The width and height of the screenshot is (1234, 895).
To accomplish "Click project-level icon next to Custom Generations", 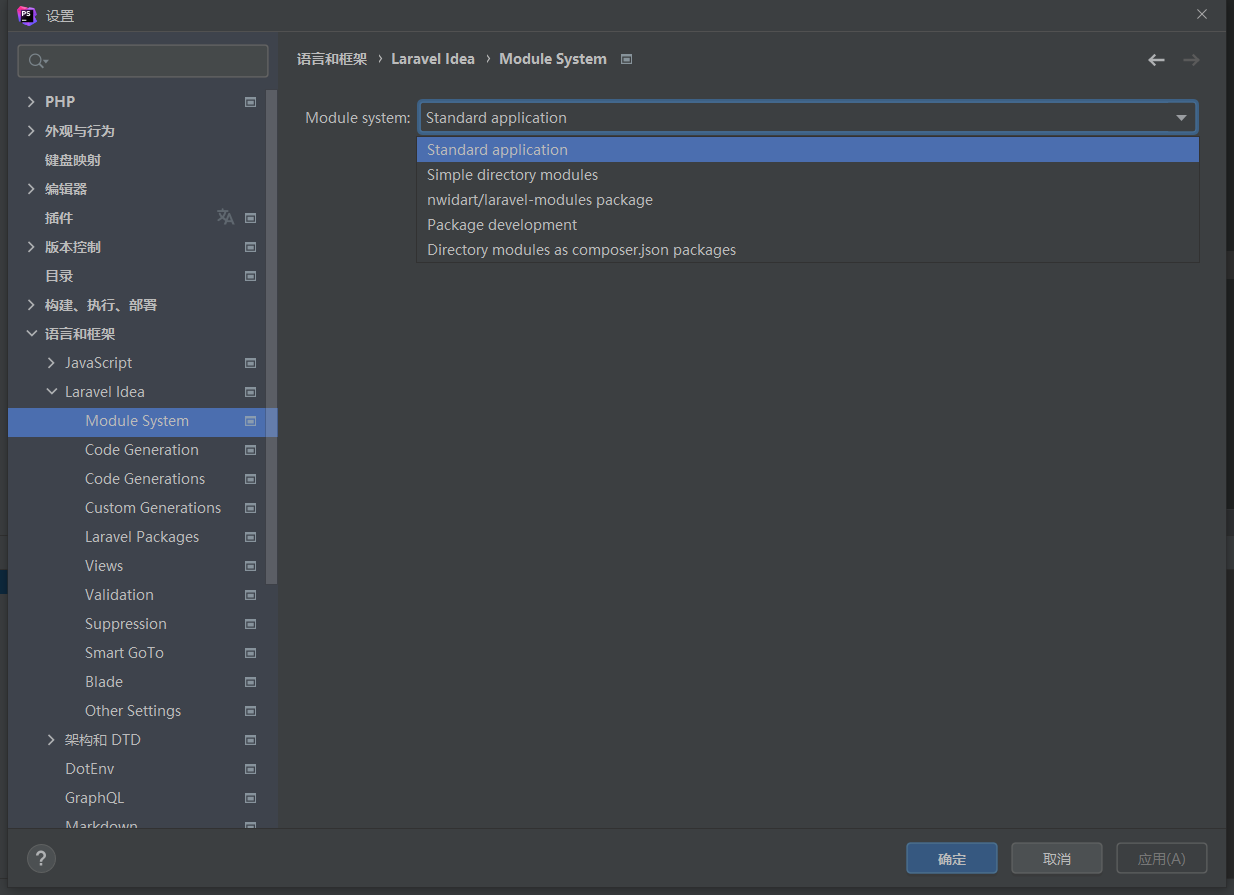I will 251,508.
